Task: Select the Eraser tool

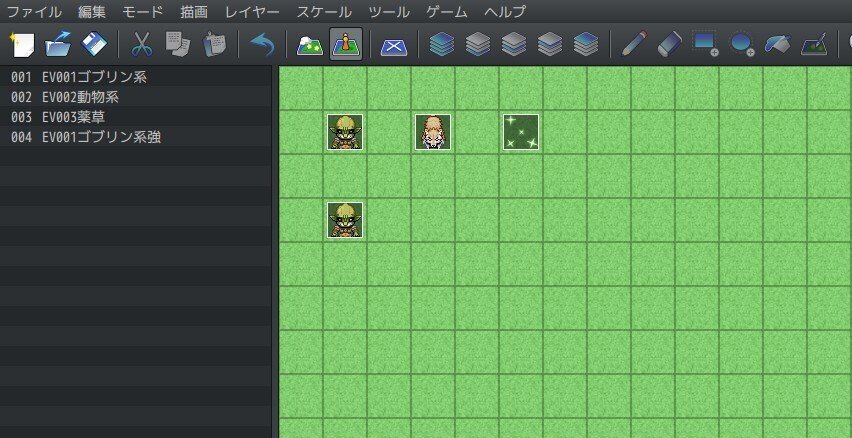Action: coord(669,45)
